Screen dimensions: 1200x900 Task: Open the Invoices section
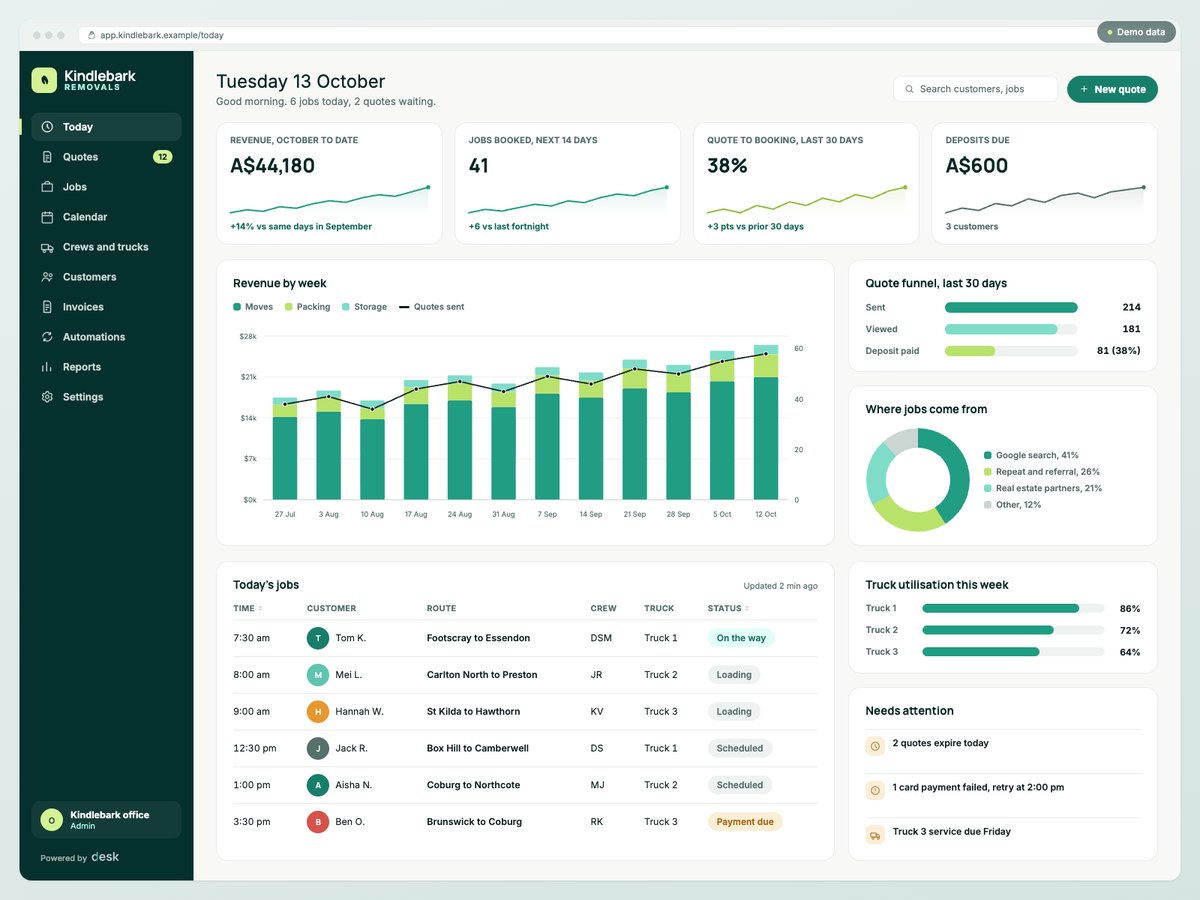[106, 307]
